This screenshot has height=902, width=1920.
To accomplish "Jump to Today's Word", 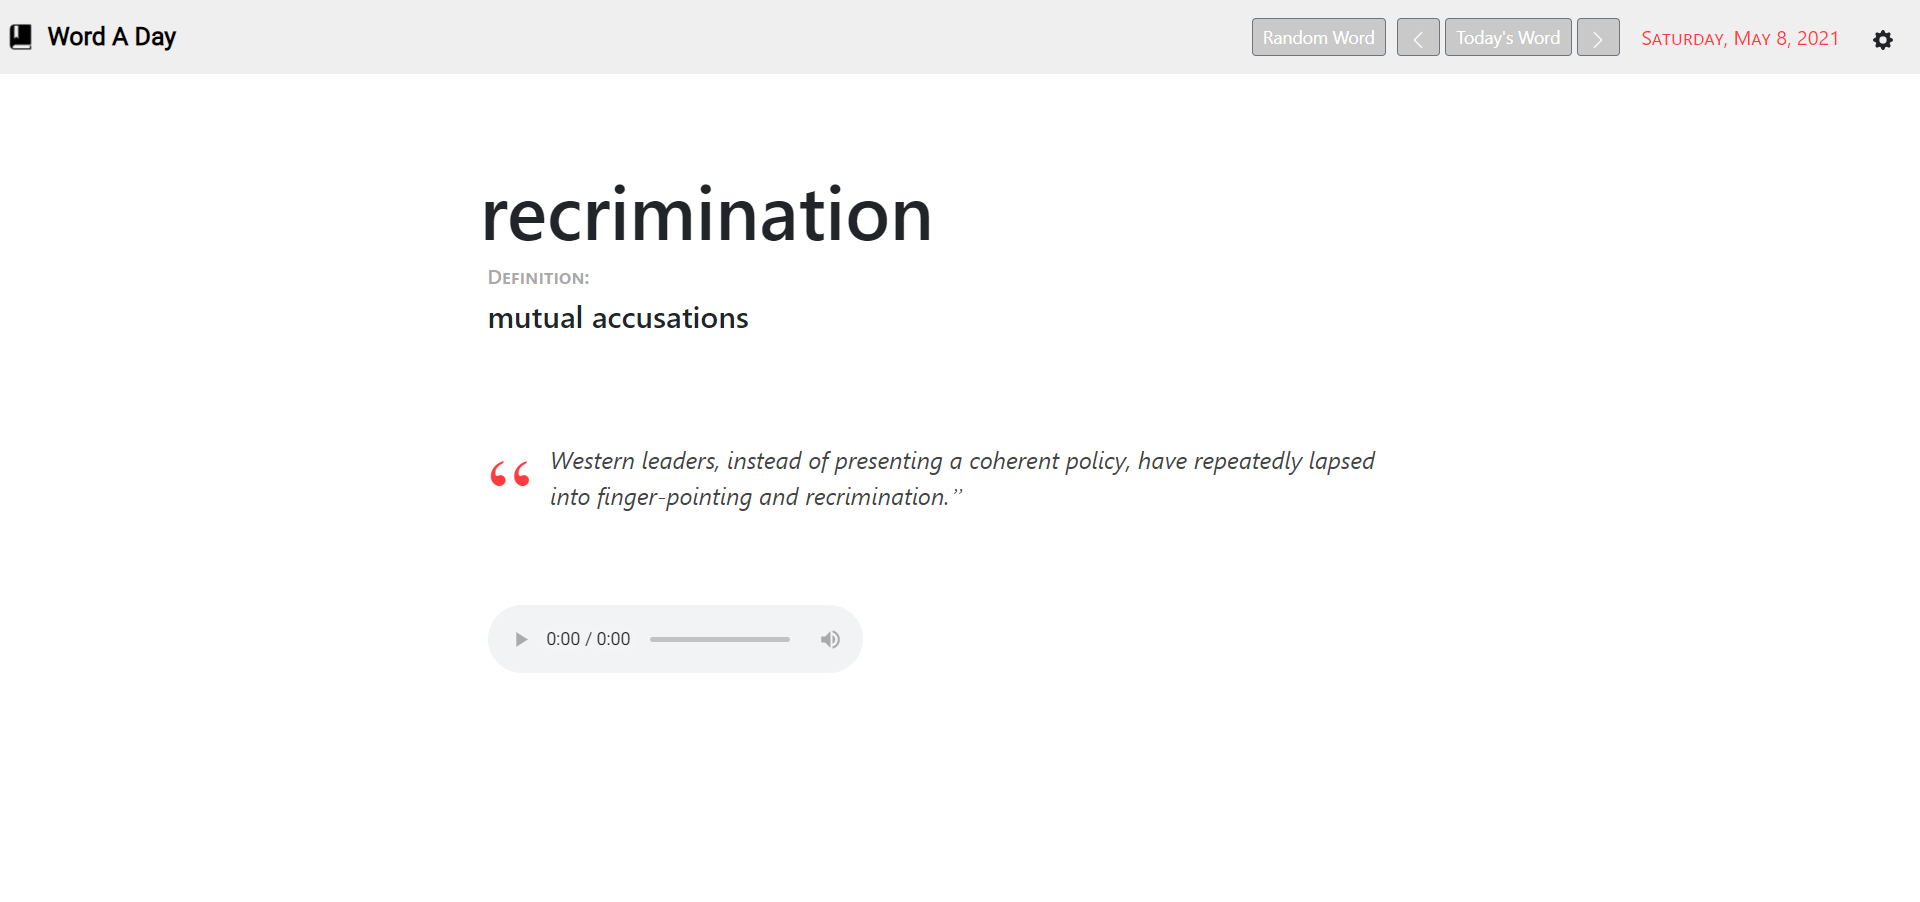I will coord(1508,37).
